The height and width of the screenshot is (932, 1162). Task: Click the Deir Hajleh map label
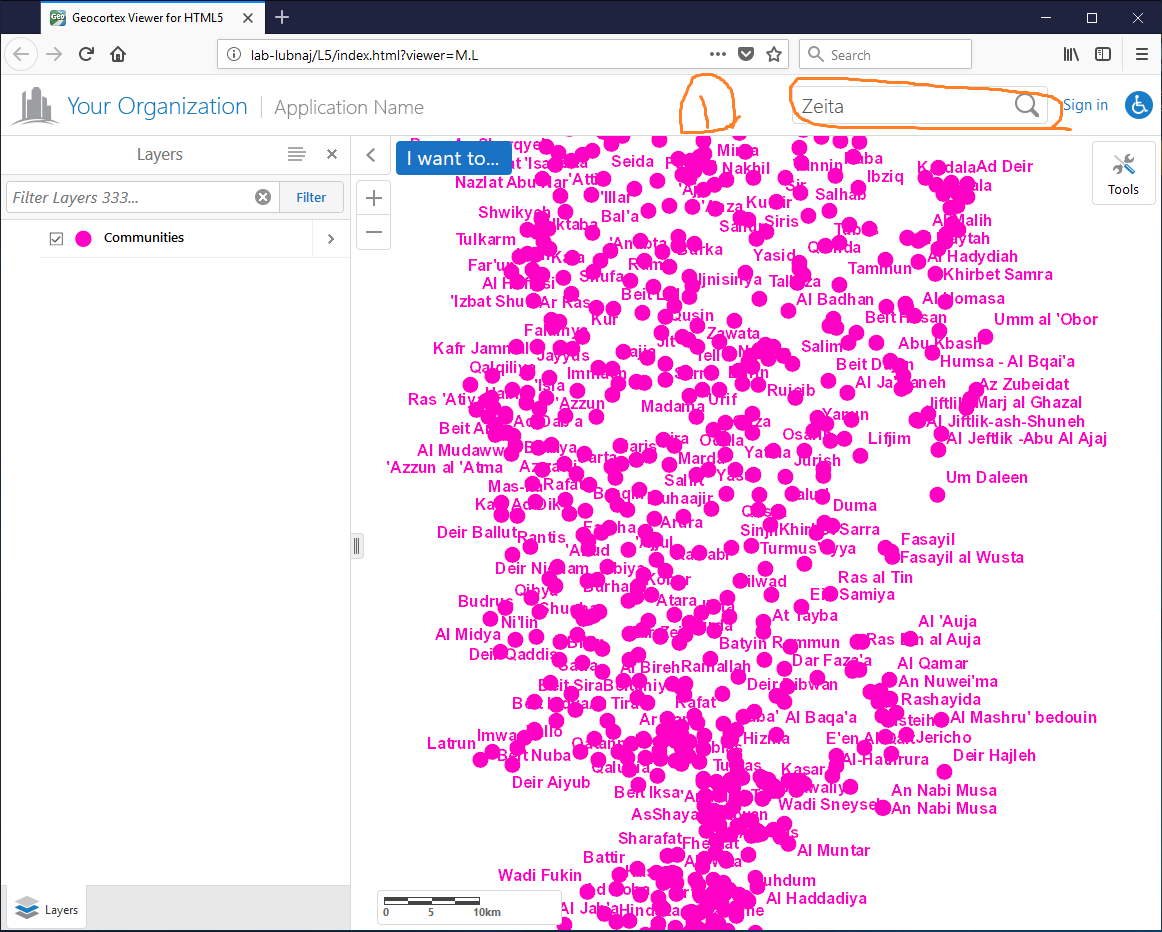click(994, 756)
